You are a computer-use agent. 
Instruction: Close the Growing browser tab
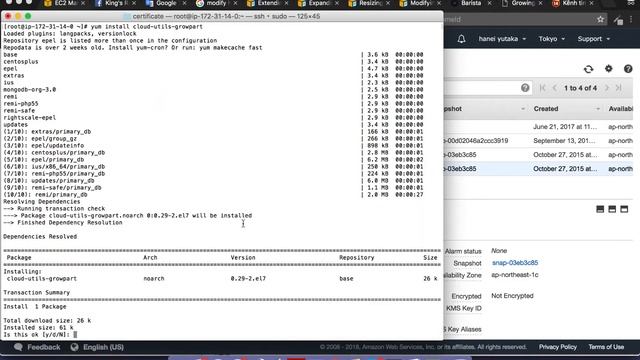coord(540,3)
